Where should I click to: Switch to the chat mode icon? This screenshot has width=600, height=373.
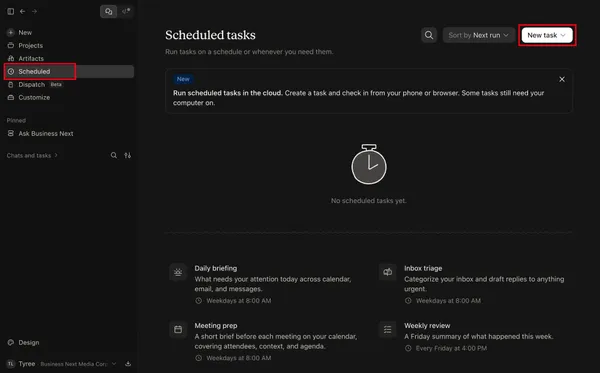click(x=109, y=11)
